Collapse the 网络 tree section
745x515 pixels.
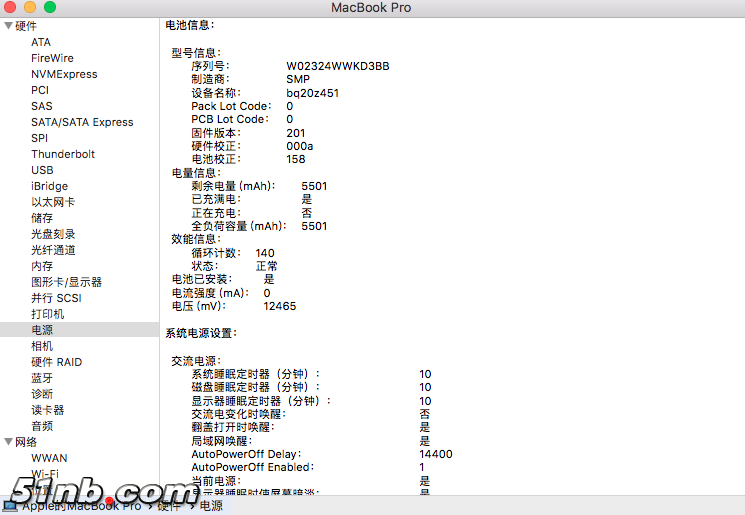[8, 441]
